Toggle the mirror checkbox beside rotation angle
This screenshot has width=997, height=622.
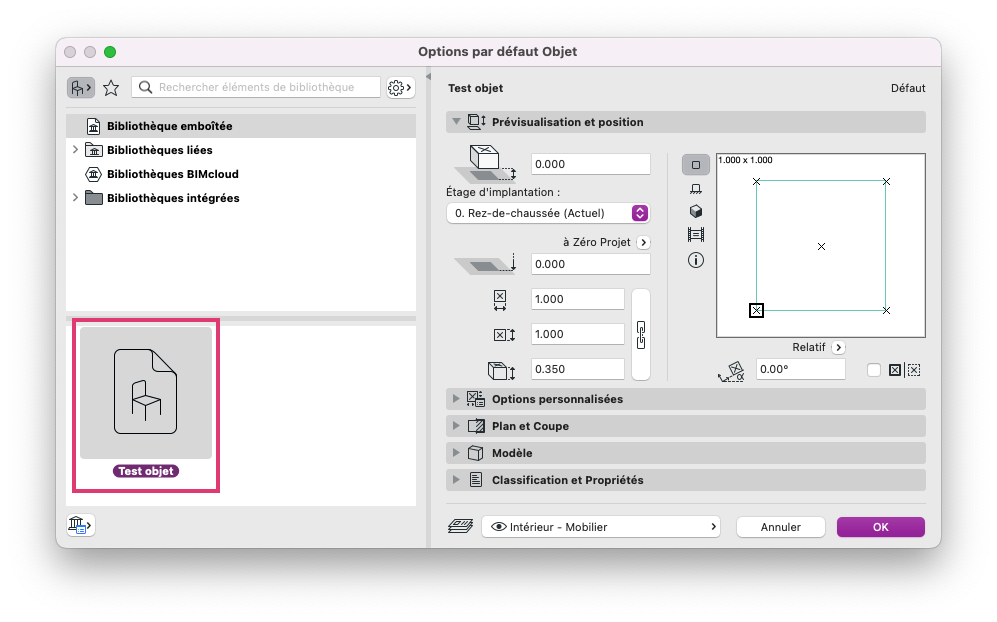tap(874, 370)
